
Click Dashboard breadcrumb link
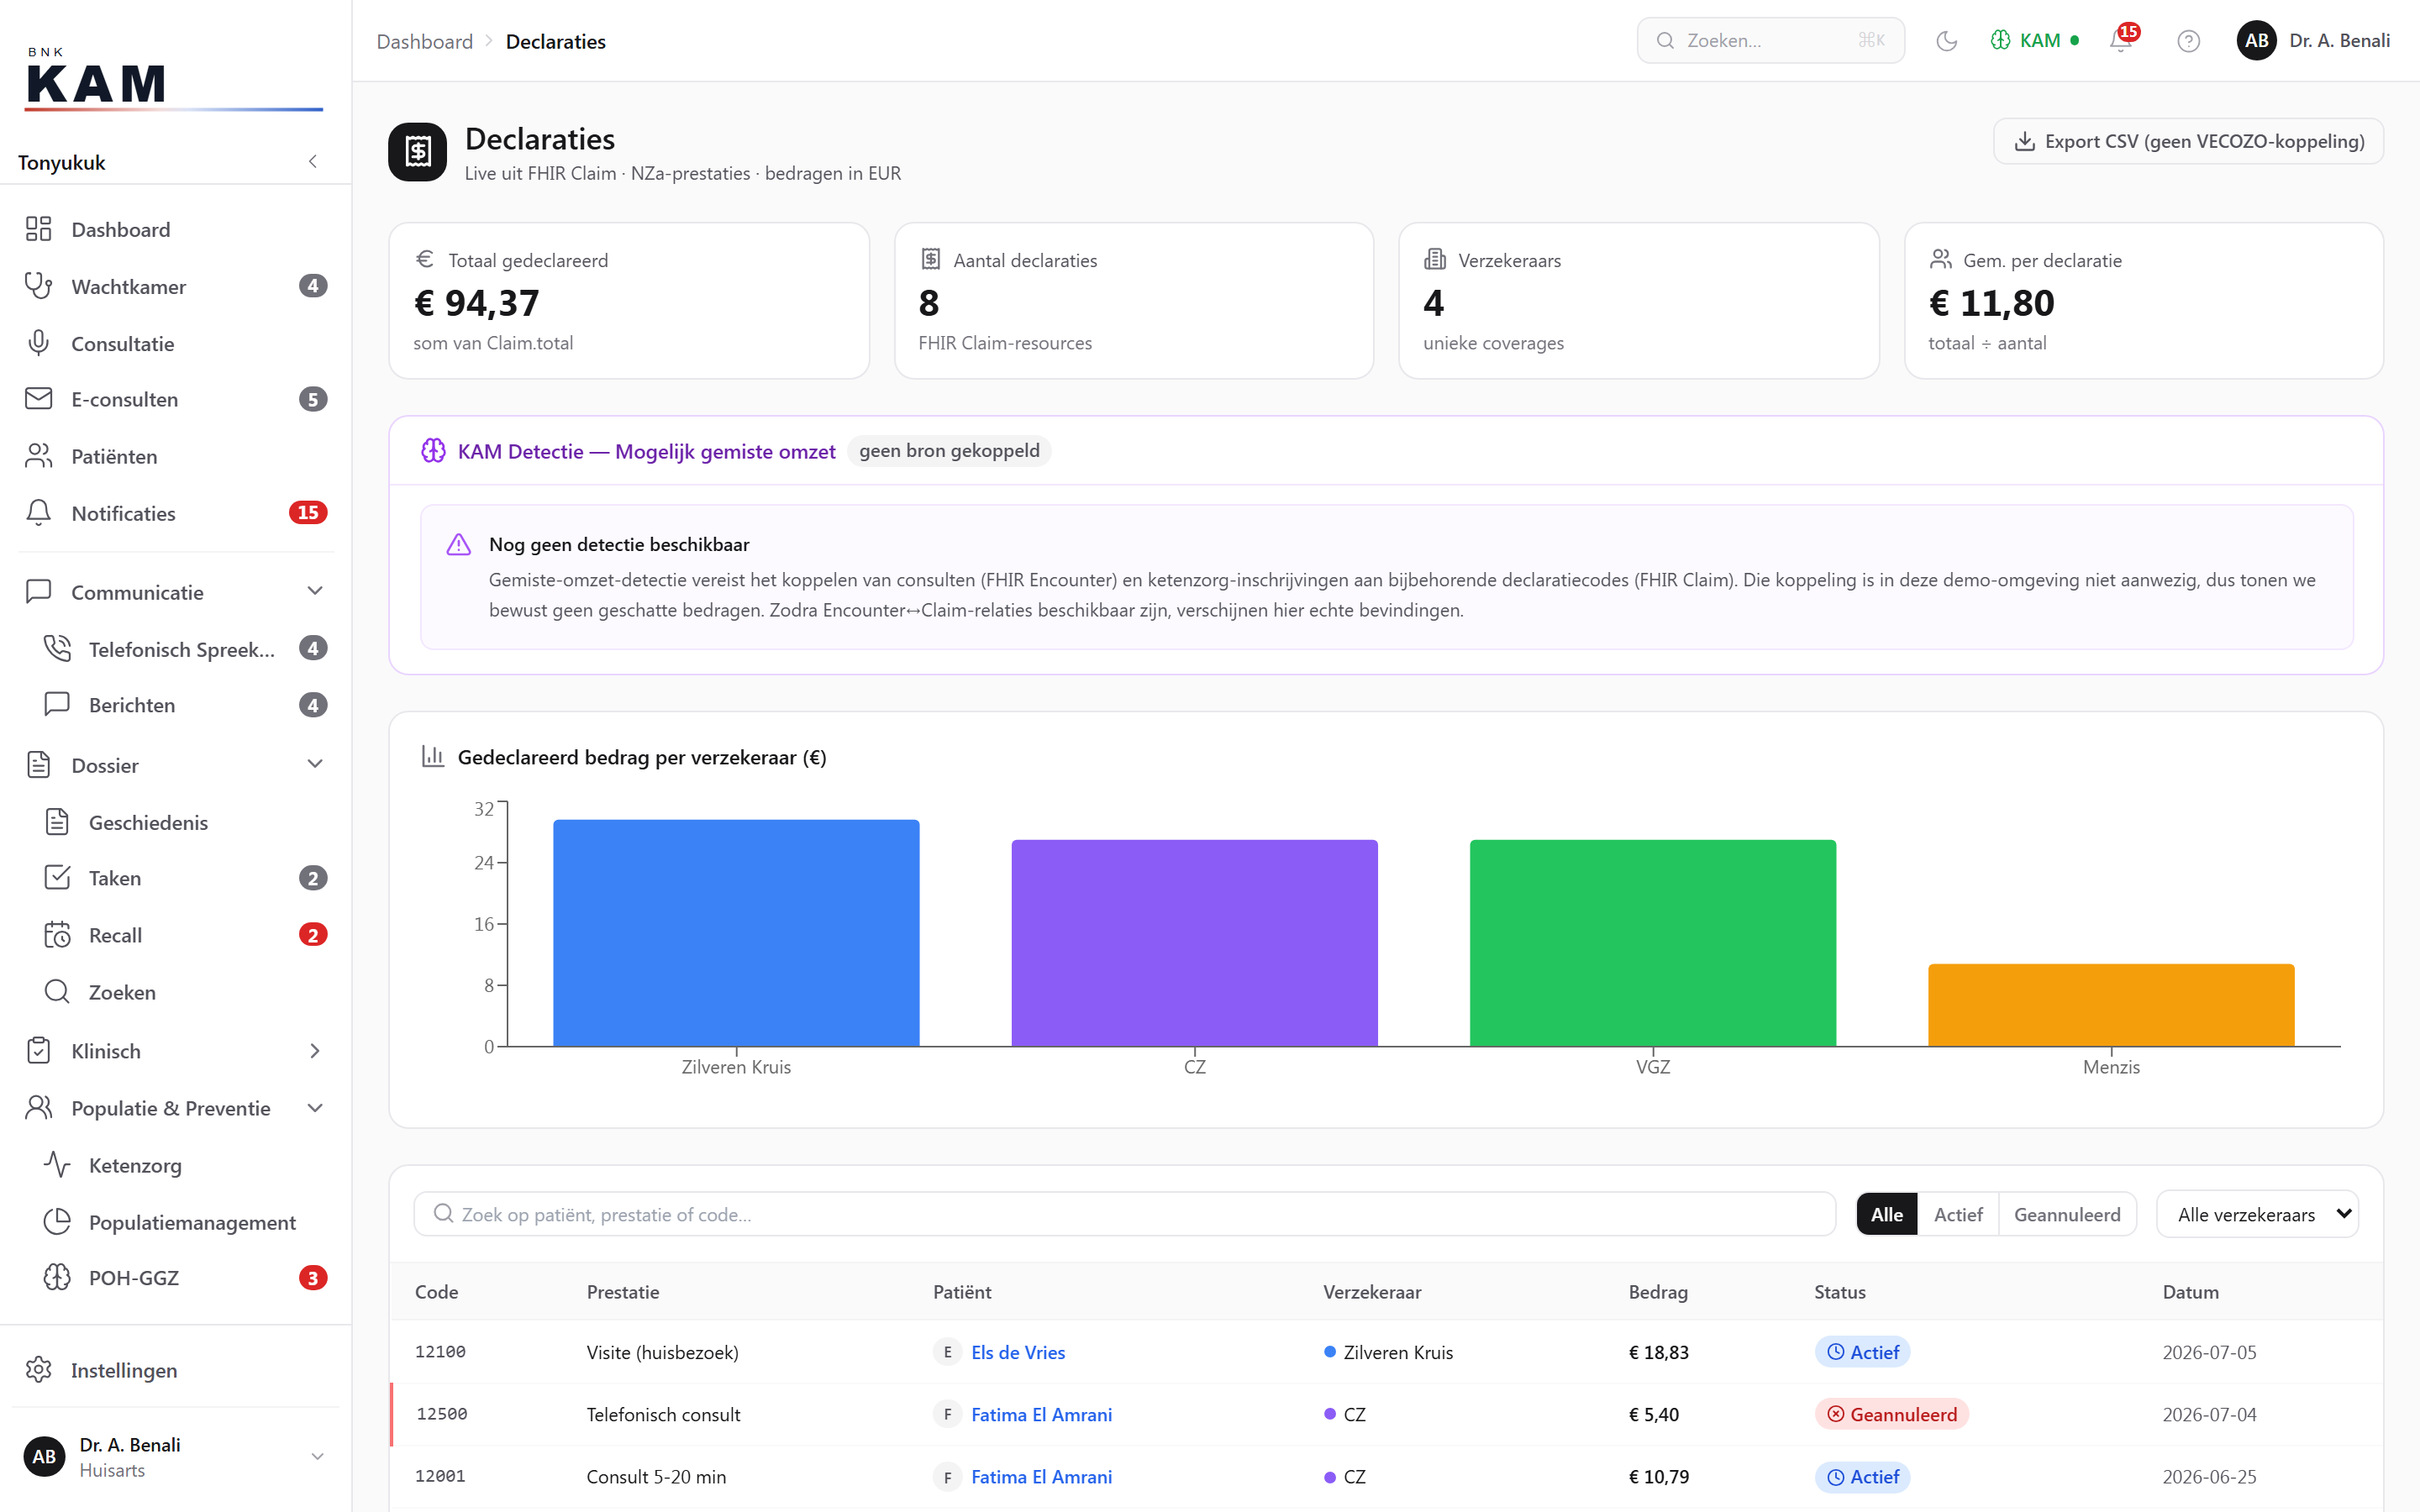pos(424,41)
